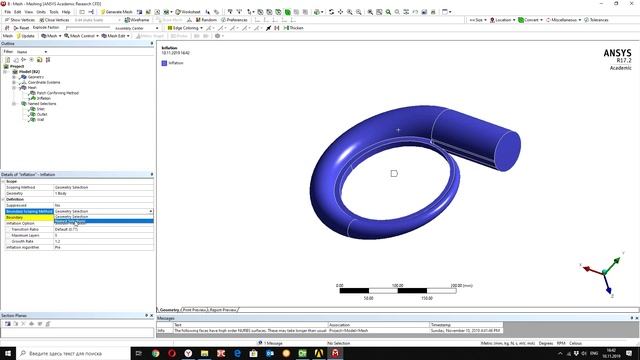The height and width of the screenshot is (360, 640).
Task: Toggle Close Vertices
Action: tap(54, 20)
